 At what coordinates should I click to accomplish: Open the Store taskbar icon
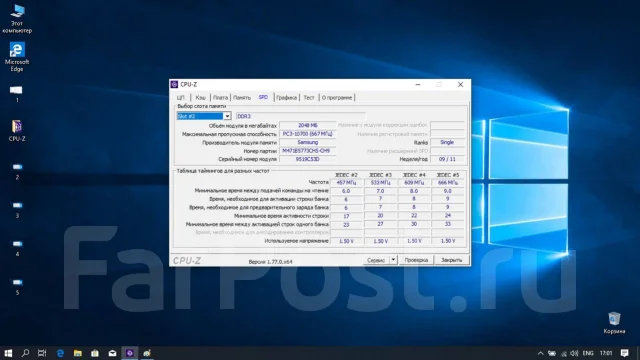point(95,353)
